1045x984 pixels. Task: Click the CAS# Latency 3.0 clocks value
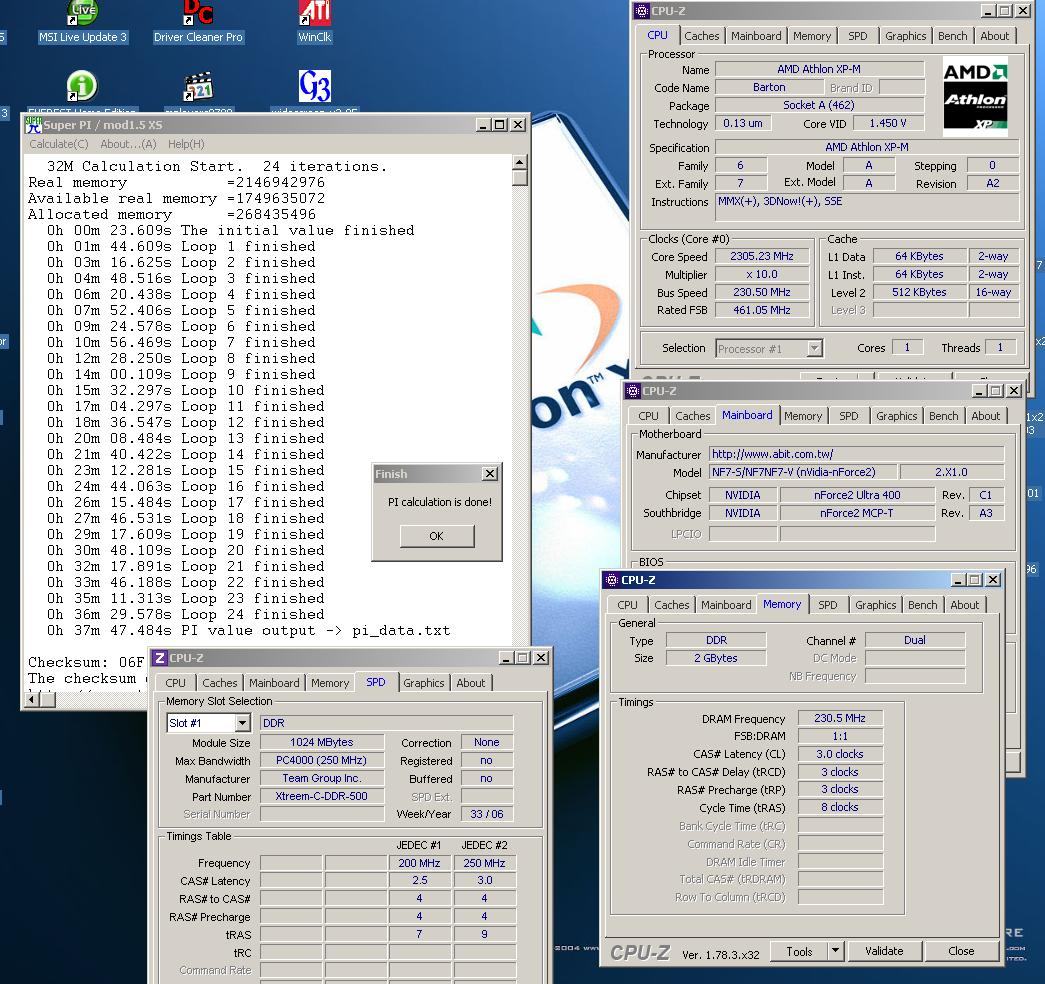pos(840,754)
